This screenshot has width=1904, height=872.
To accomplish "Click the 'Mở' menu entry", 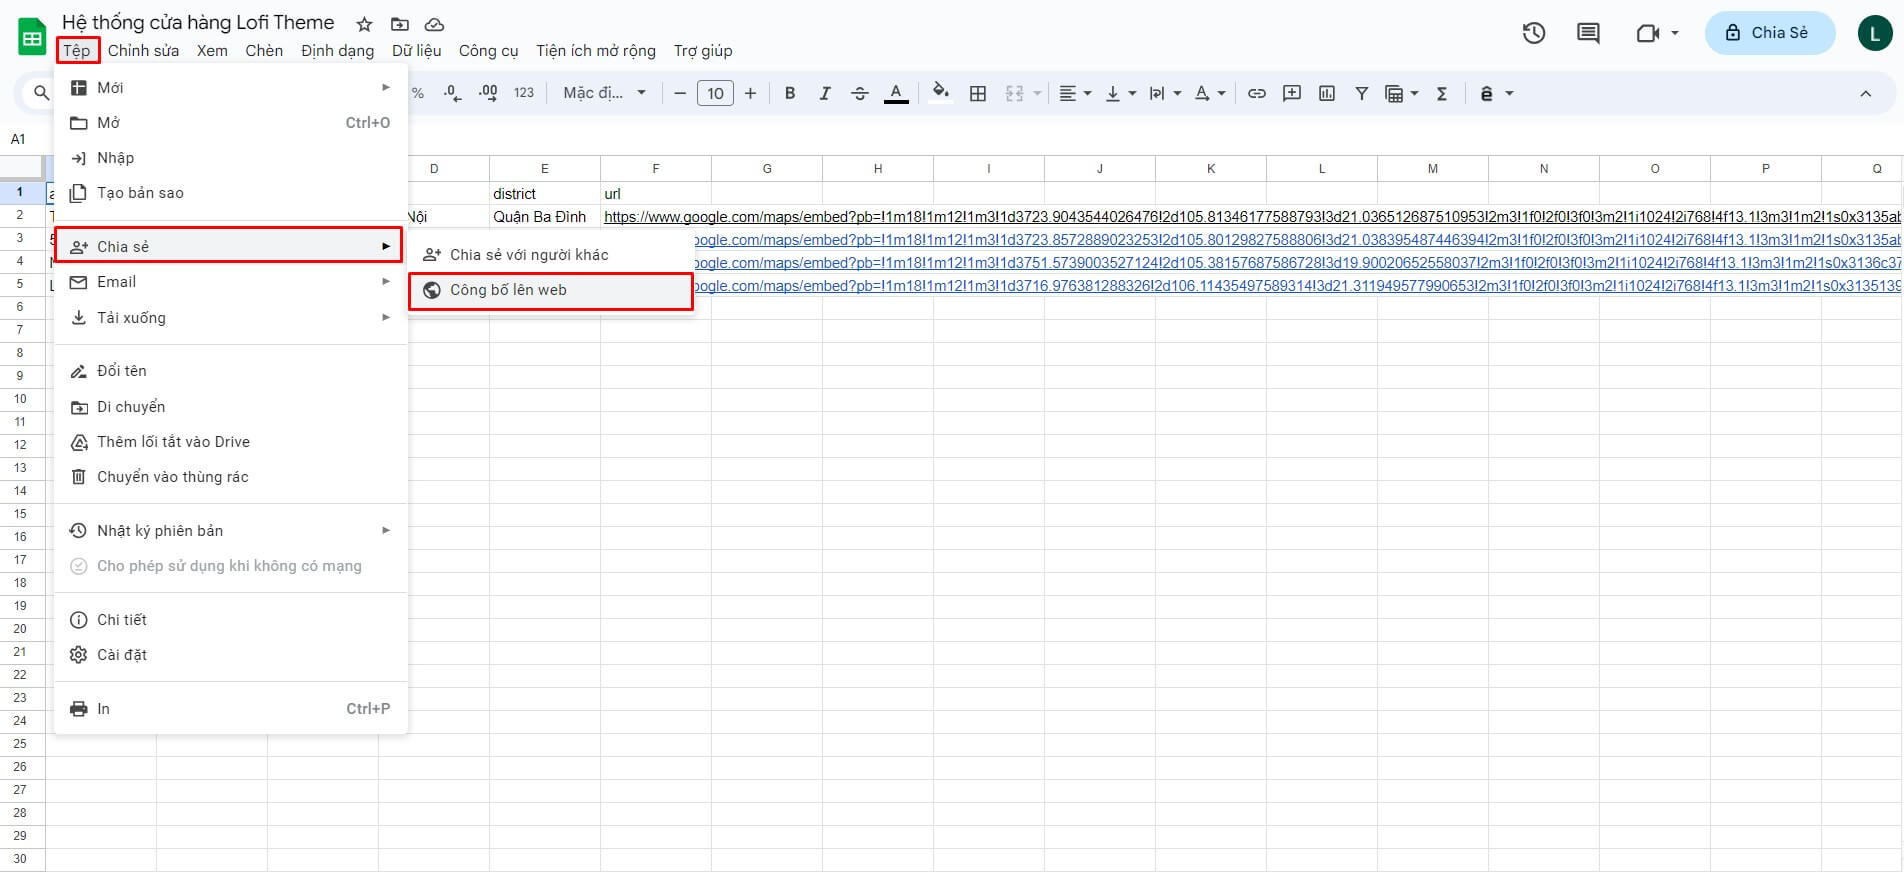I will point(230,123).
